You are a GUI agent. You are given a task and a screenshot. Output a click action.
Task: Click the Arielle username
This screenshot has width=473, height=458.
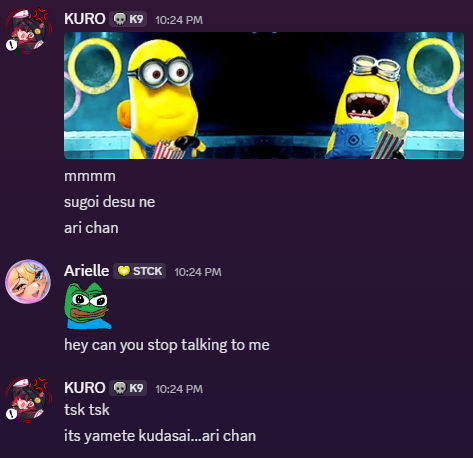click(x=86, y=271)
